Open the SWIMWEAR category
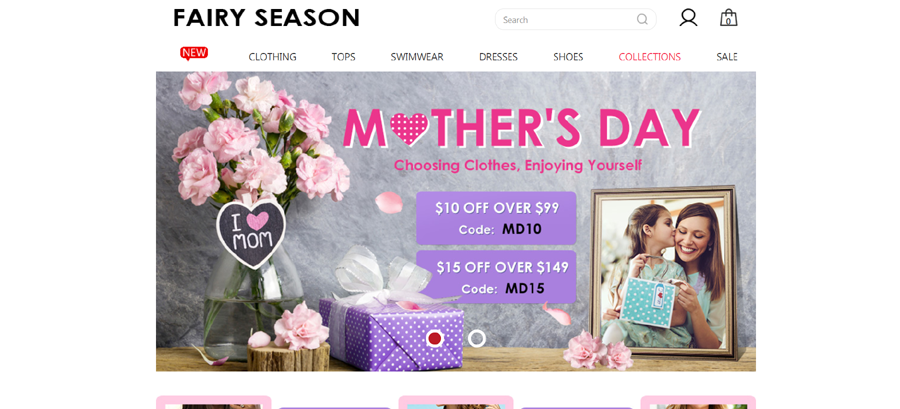Viewport: 900px width, 409px height. point(417,57)
